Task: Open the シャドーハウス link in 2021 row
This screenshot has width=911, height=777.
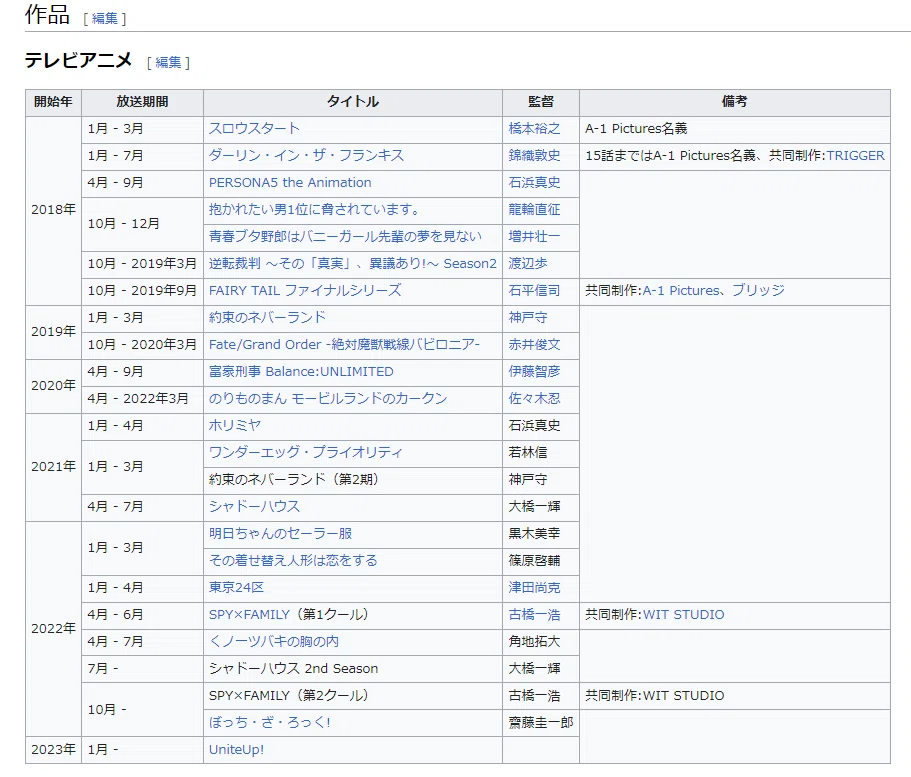Action: tap(254, 507)
